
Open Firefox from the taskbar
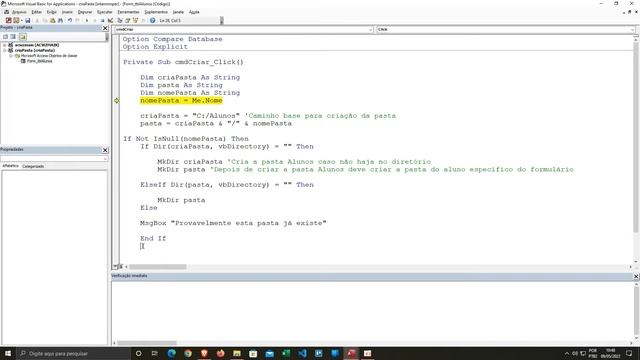pyautogui.click(x=220, y=353)
